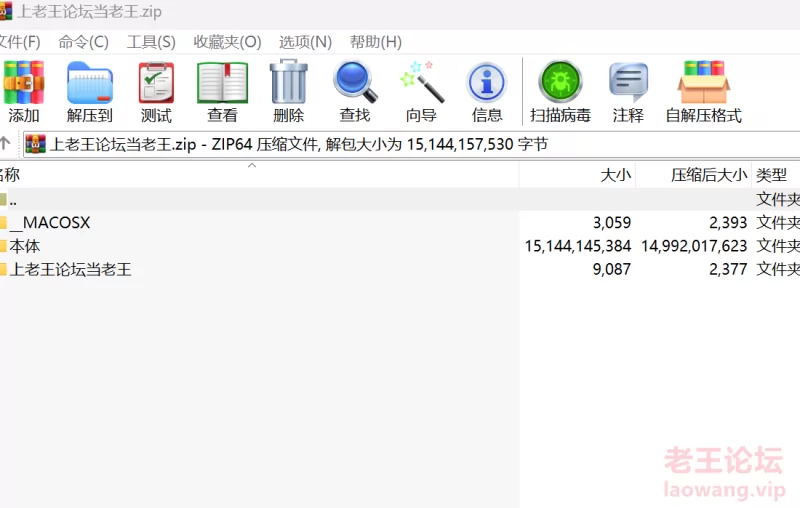Open the 查找 (Find) magnifier tool
This screenshot has width=800, height=508.
tap(355, 91)
